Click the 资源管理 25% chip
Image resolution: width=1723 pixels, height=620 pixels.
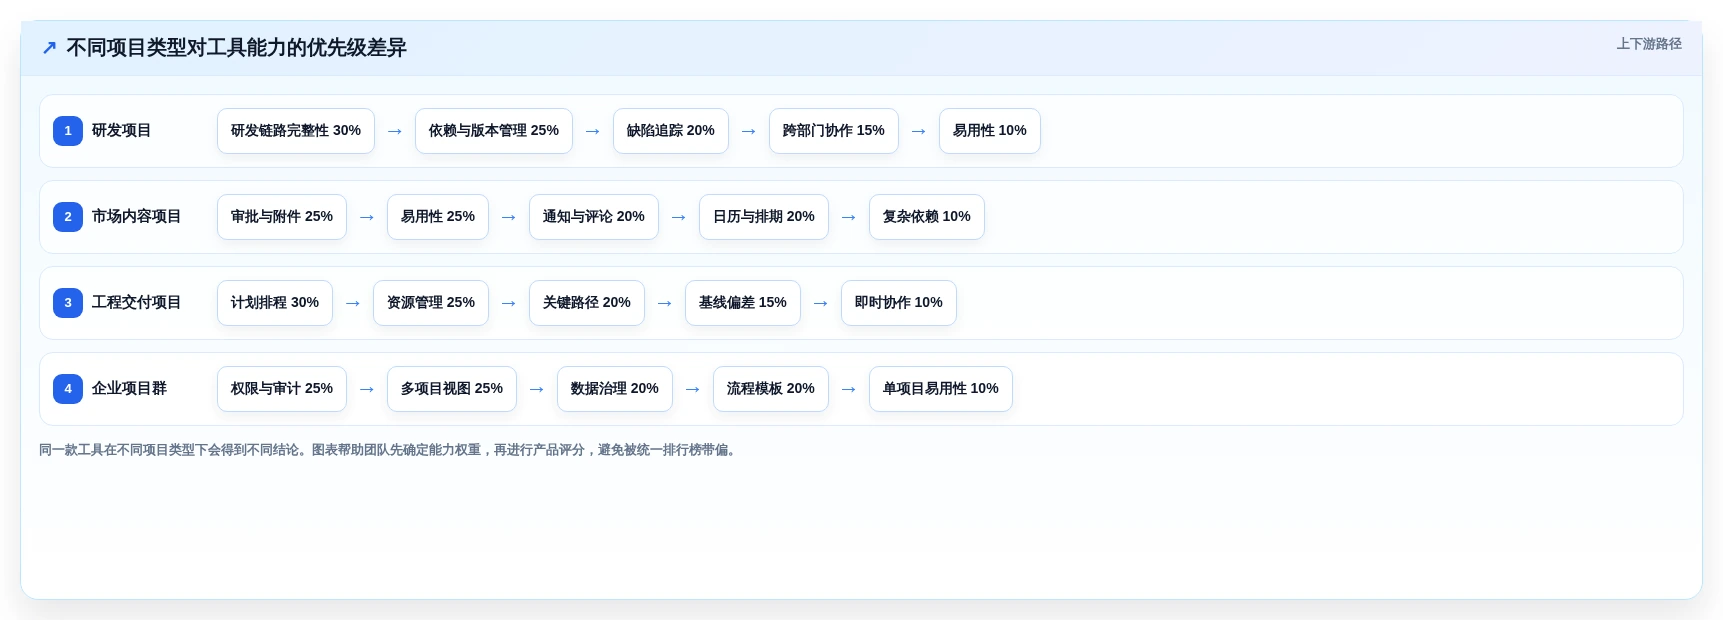click(431, 303)
